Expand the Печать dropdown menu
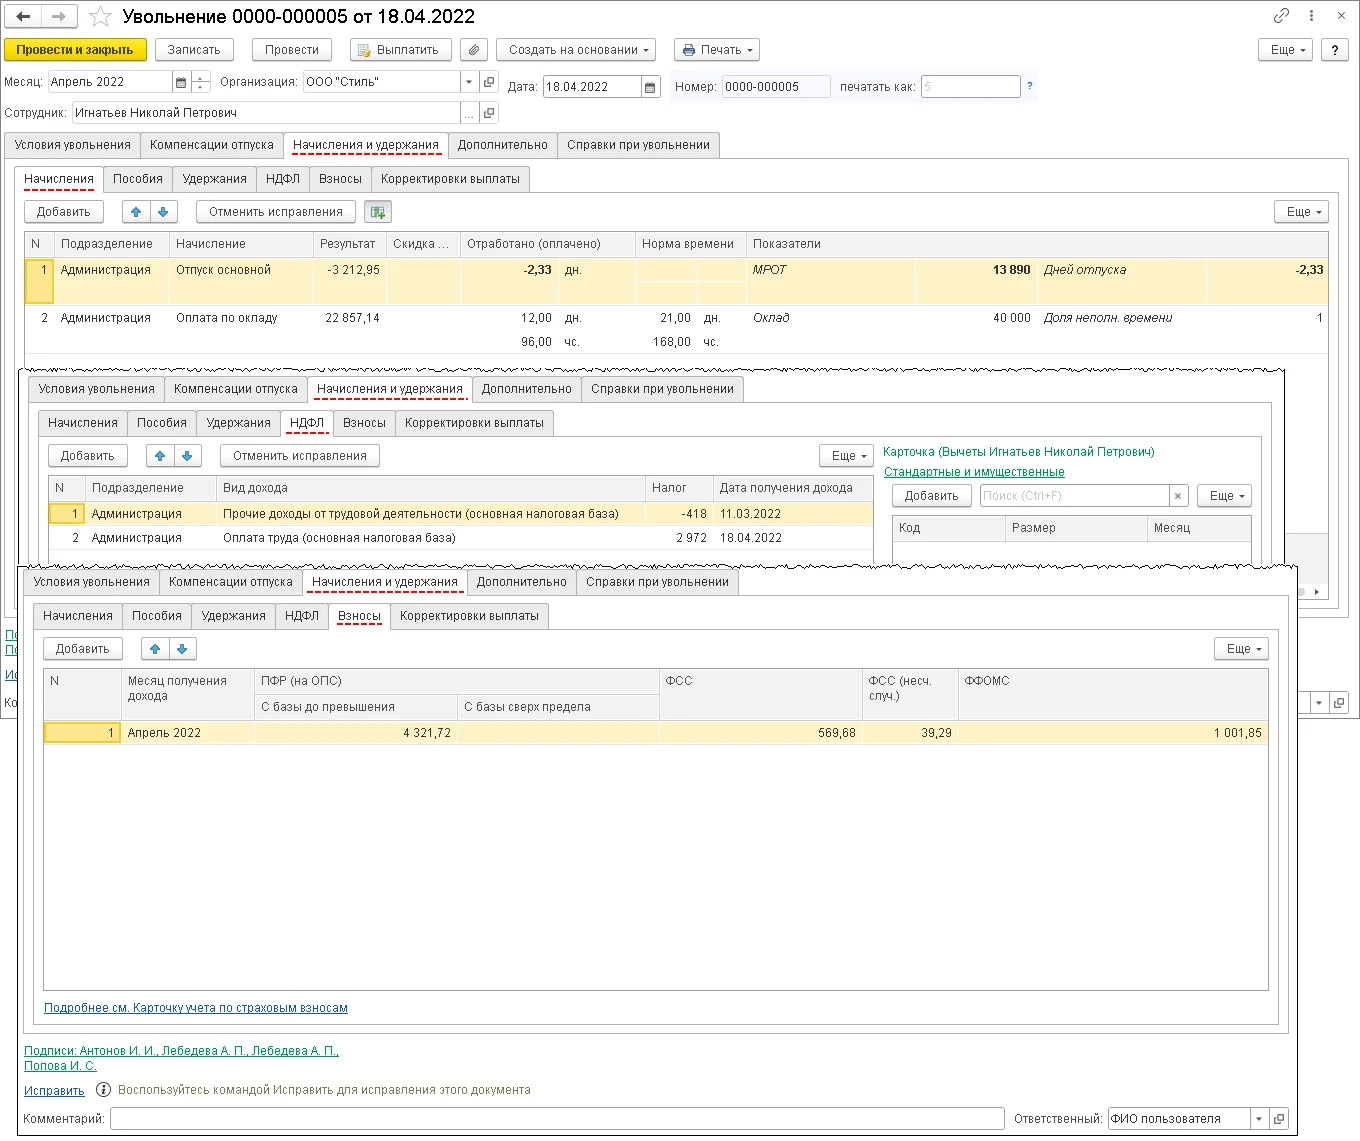The image size is (1360, 1141). click(717, 50)
